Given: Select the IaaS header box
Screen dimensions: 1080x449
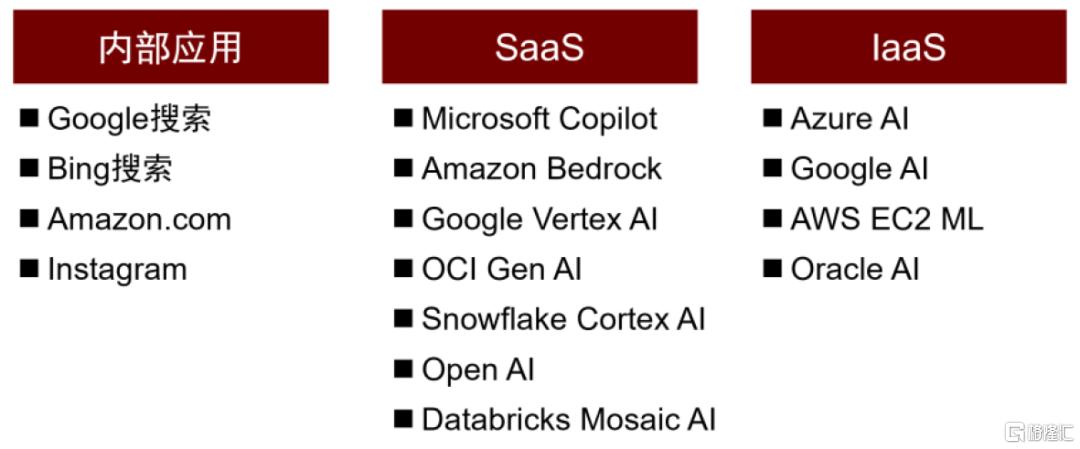Looking at the screenshot, I should click(908, 47).
